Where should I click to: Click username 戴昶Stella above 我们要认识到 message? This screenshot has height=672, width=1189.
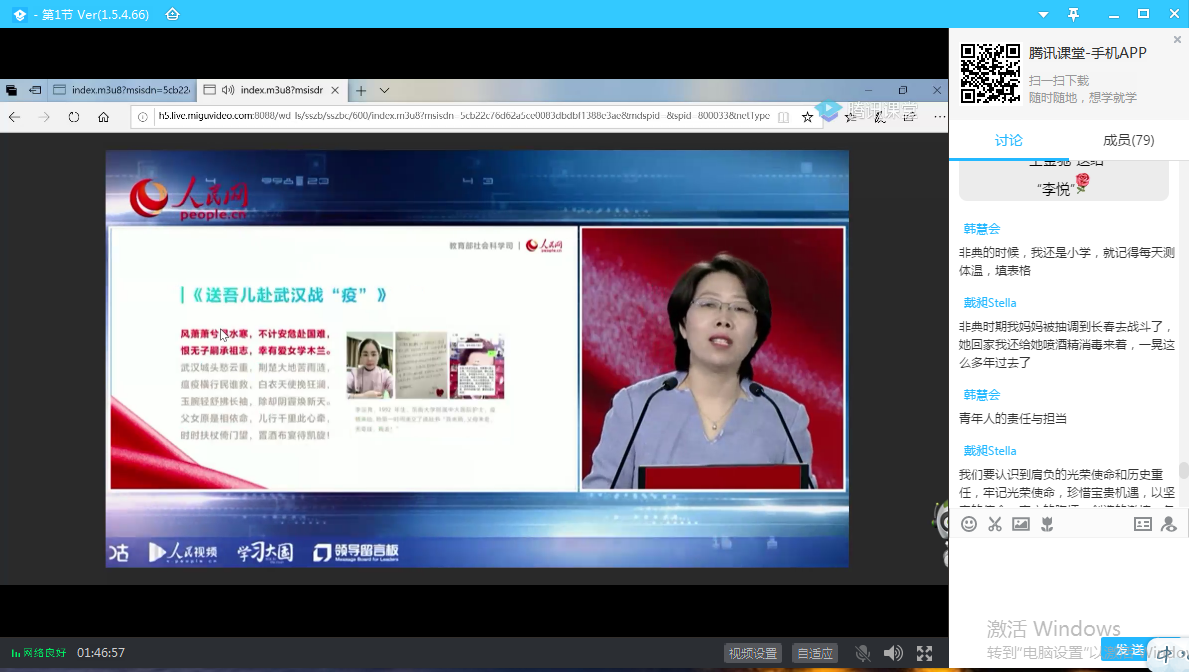(990, 451)
